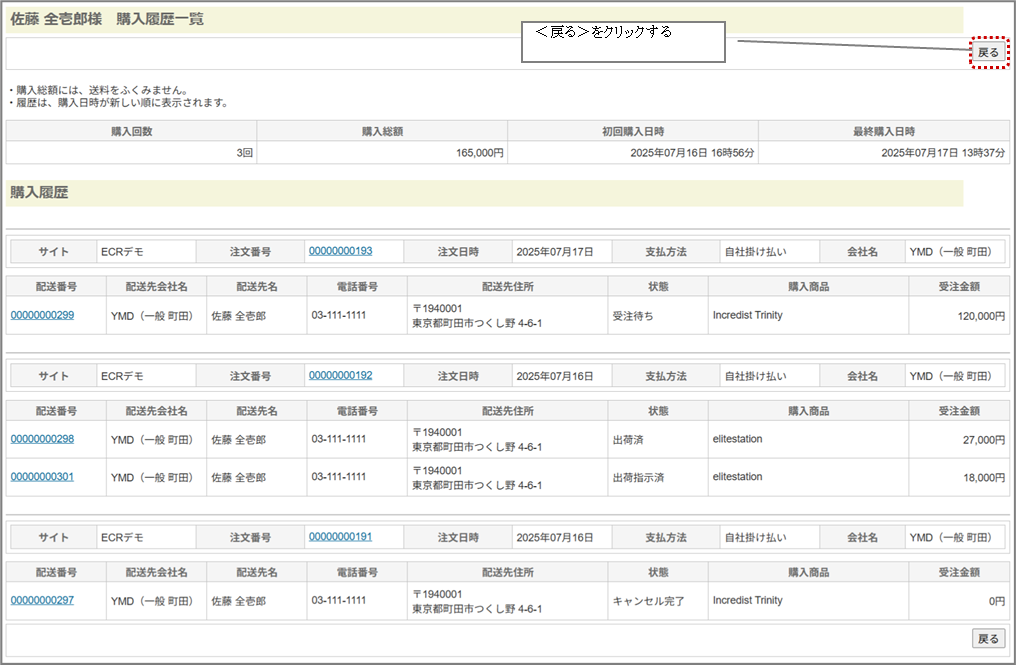1016x665 pixels.
Task: Select delivery number 00000000301
Action: pos(42,477)
